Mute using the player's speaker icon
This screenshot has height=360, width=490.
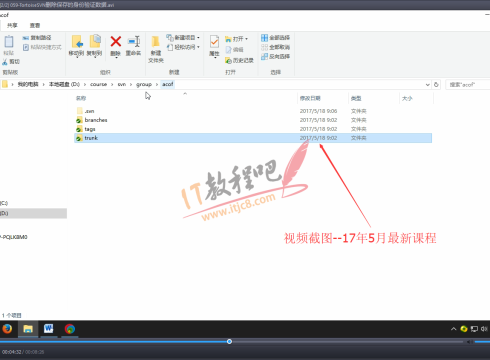click(x=470, y=342)
